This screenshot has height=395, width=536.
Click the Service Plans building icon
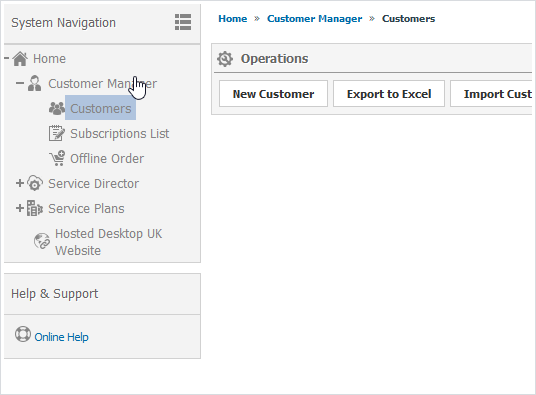tap(35, 208)
